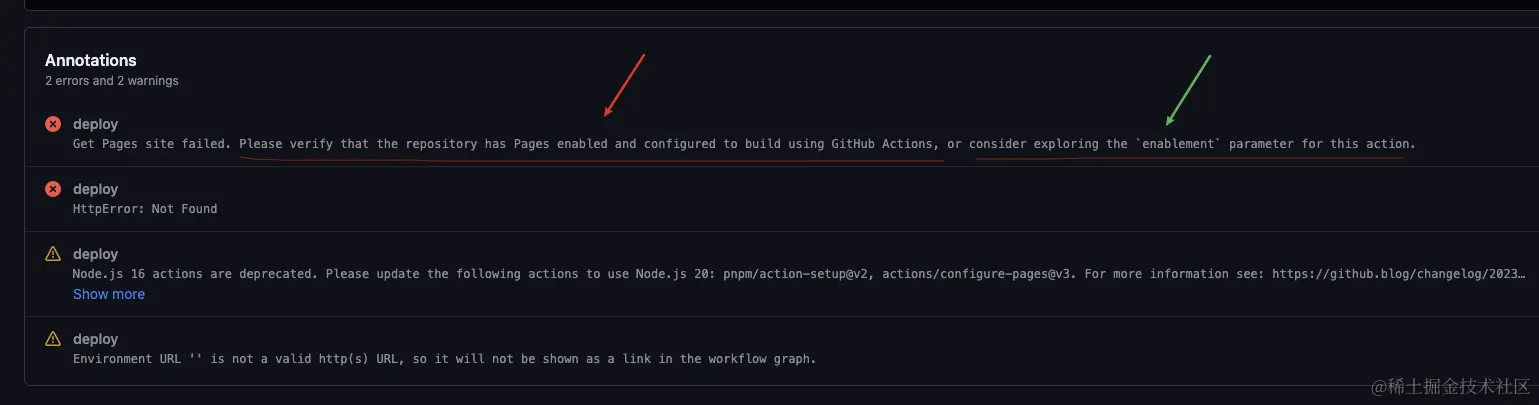Screen dimensions: 1539x405
Task: Open the deploy job above Node.js 16 warning
Action: [96, 254]
